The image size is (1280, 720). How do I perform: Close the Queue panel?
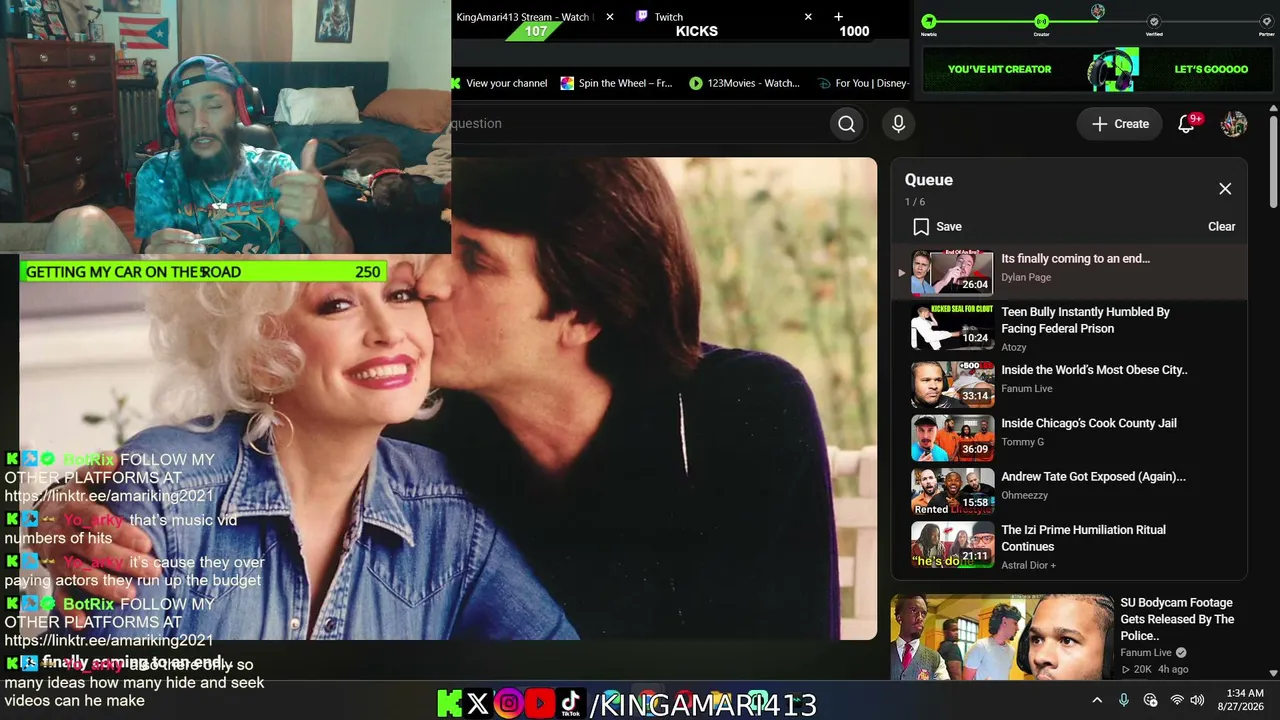[x=1225, y=189]
